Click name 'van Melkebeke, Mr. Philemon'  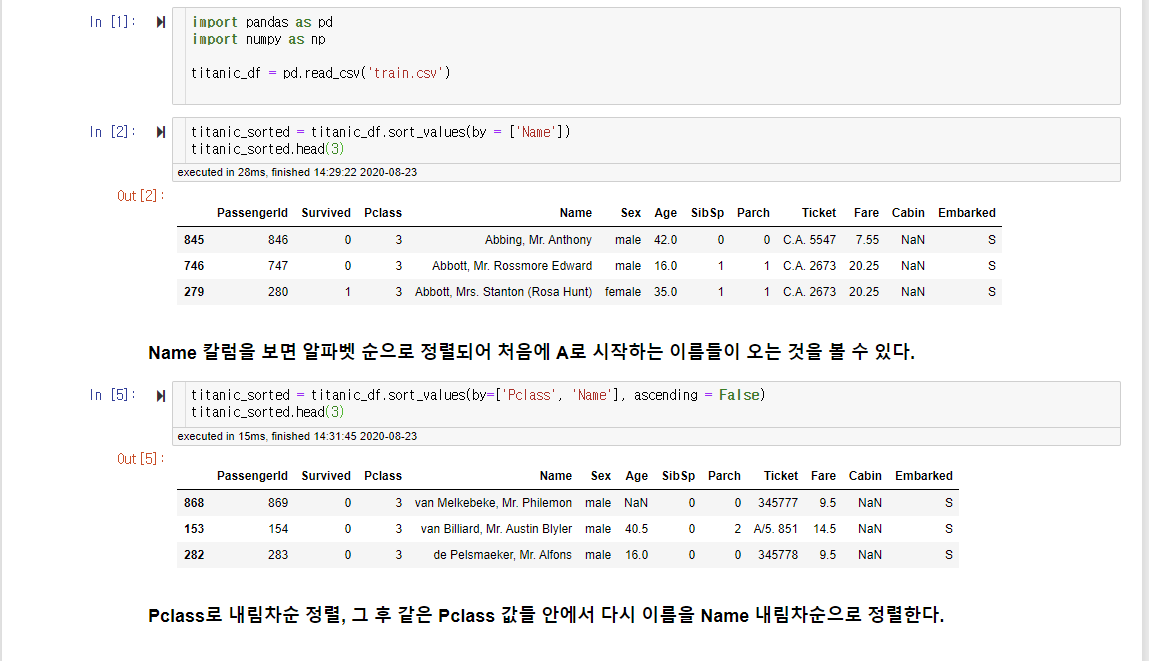(493, 503)
